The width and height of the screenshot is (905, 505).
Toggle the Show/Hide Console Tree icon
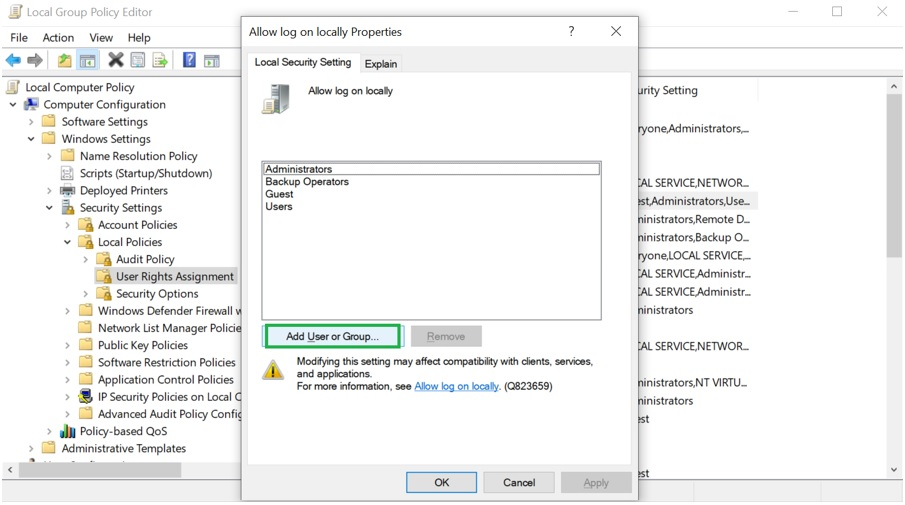click(x=87, y=61)
